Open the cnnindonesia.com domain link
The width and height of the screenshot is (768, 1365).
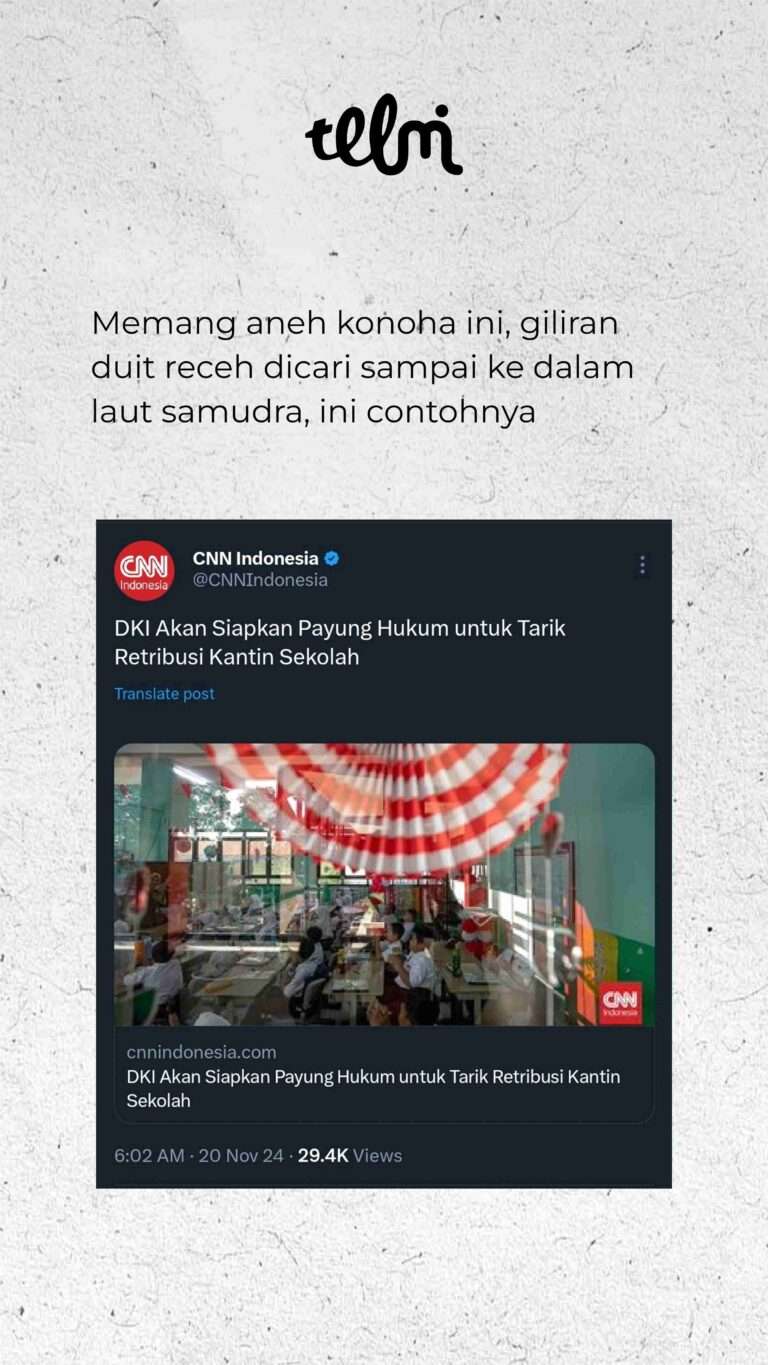click(201, 1052)
